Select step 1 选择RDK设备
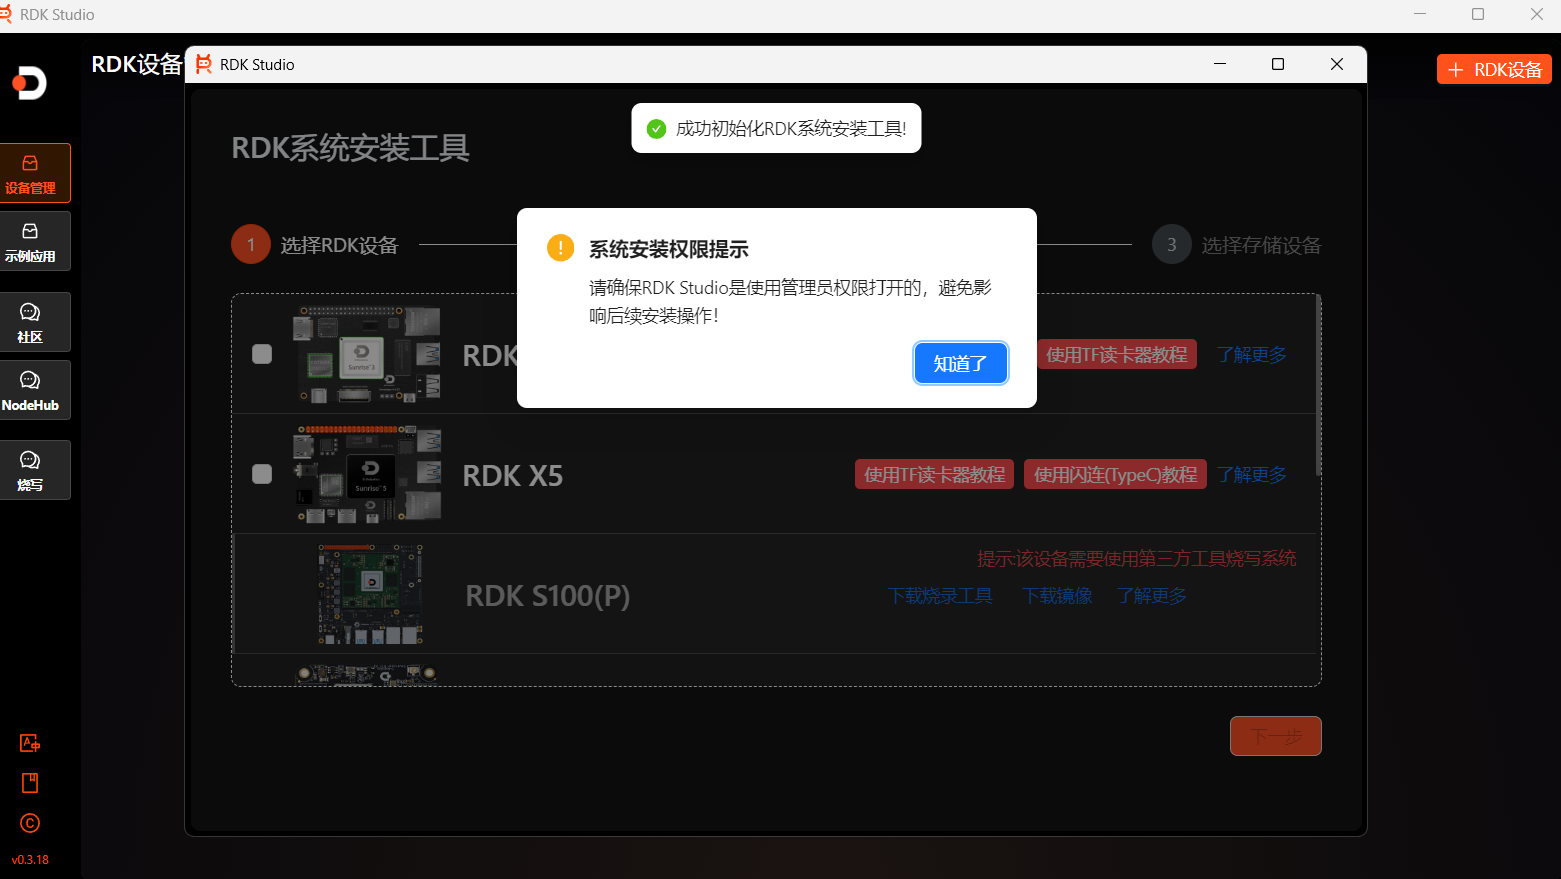Image resolution: width=1561 pixels, height=879 pixels. pos(315,245)
